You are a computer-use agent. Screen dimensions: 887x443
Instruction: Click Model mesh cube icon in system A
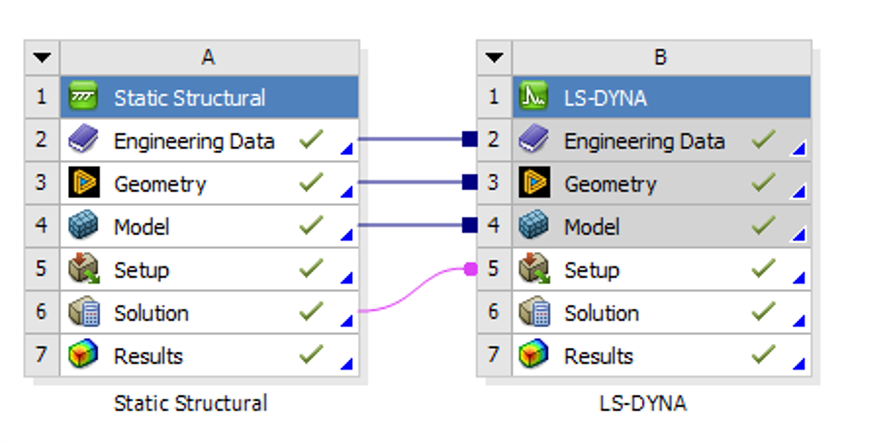point(83,226)
